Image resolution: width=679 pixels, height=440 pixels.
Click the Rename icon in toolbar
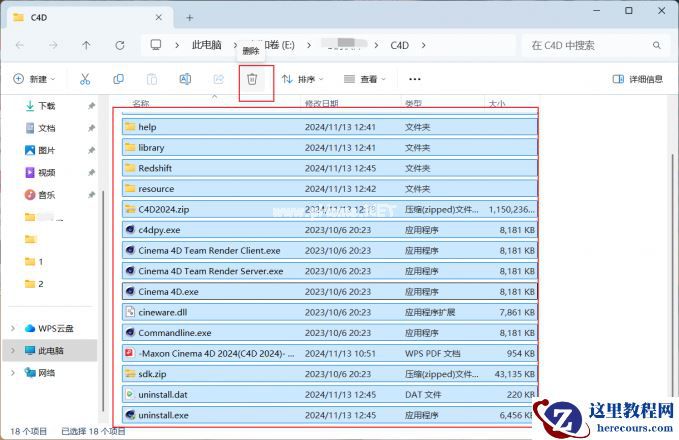click(x=185, y=79)
